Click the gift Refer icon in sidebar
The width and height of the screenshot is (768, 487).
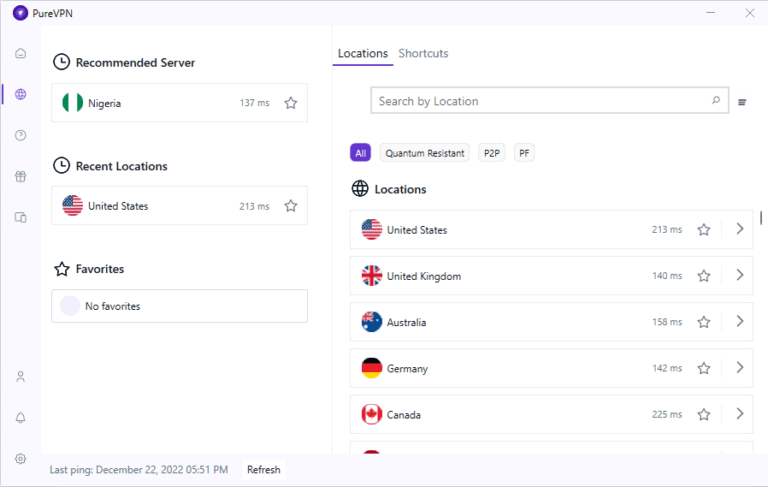[x=20, y=176]
